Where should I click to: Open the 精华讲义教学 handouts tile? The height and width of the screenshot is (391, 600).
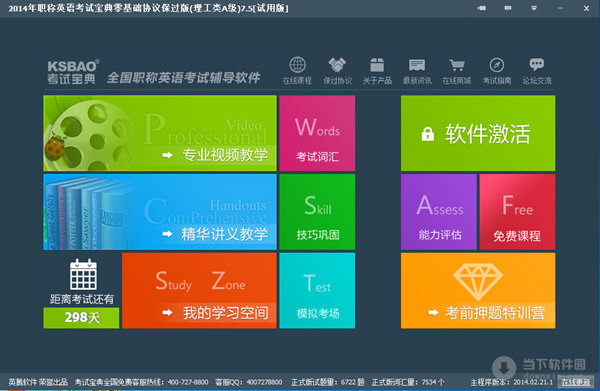pos(160,212)
